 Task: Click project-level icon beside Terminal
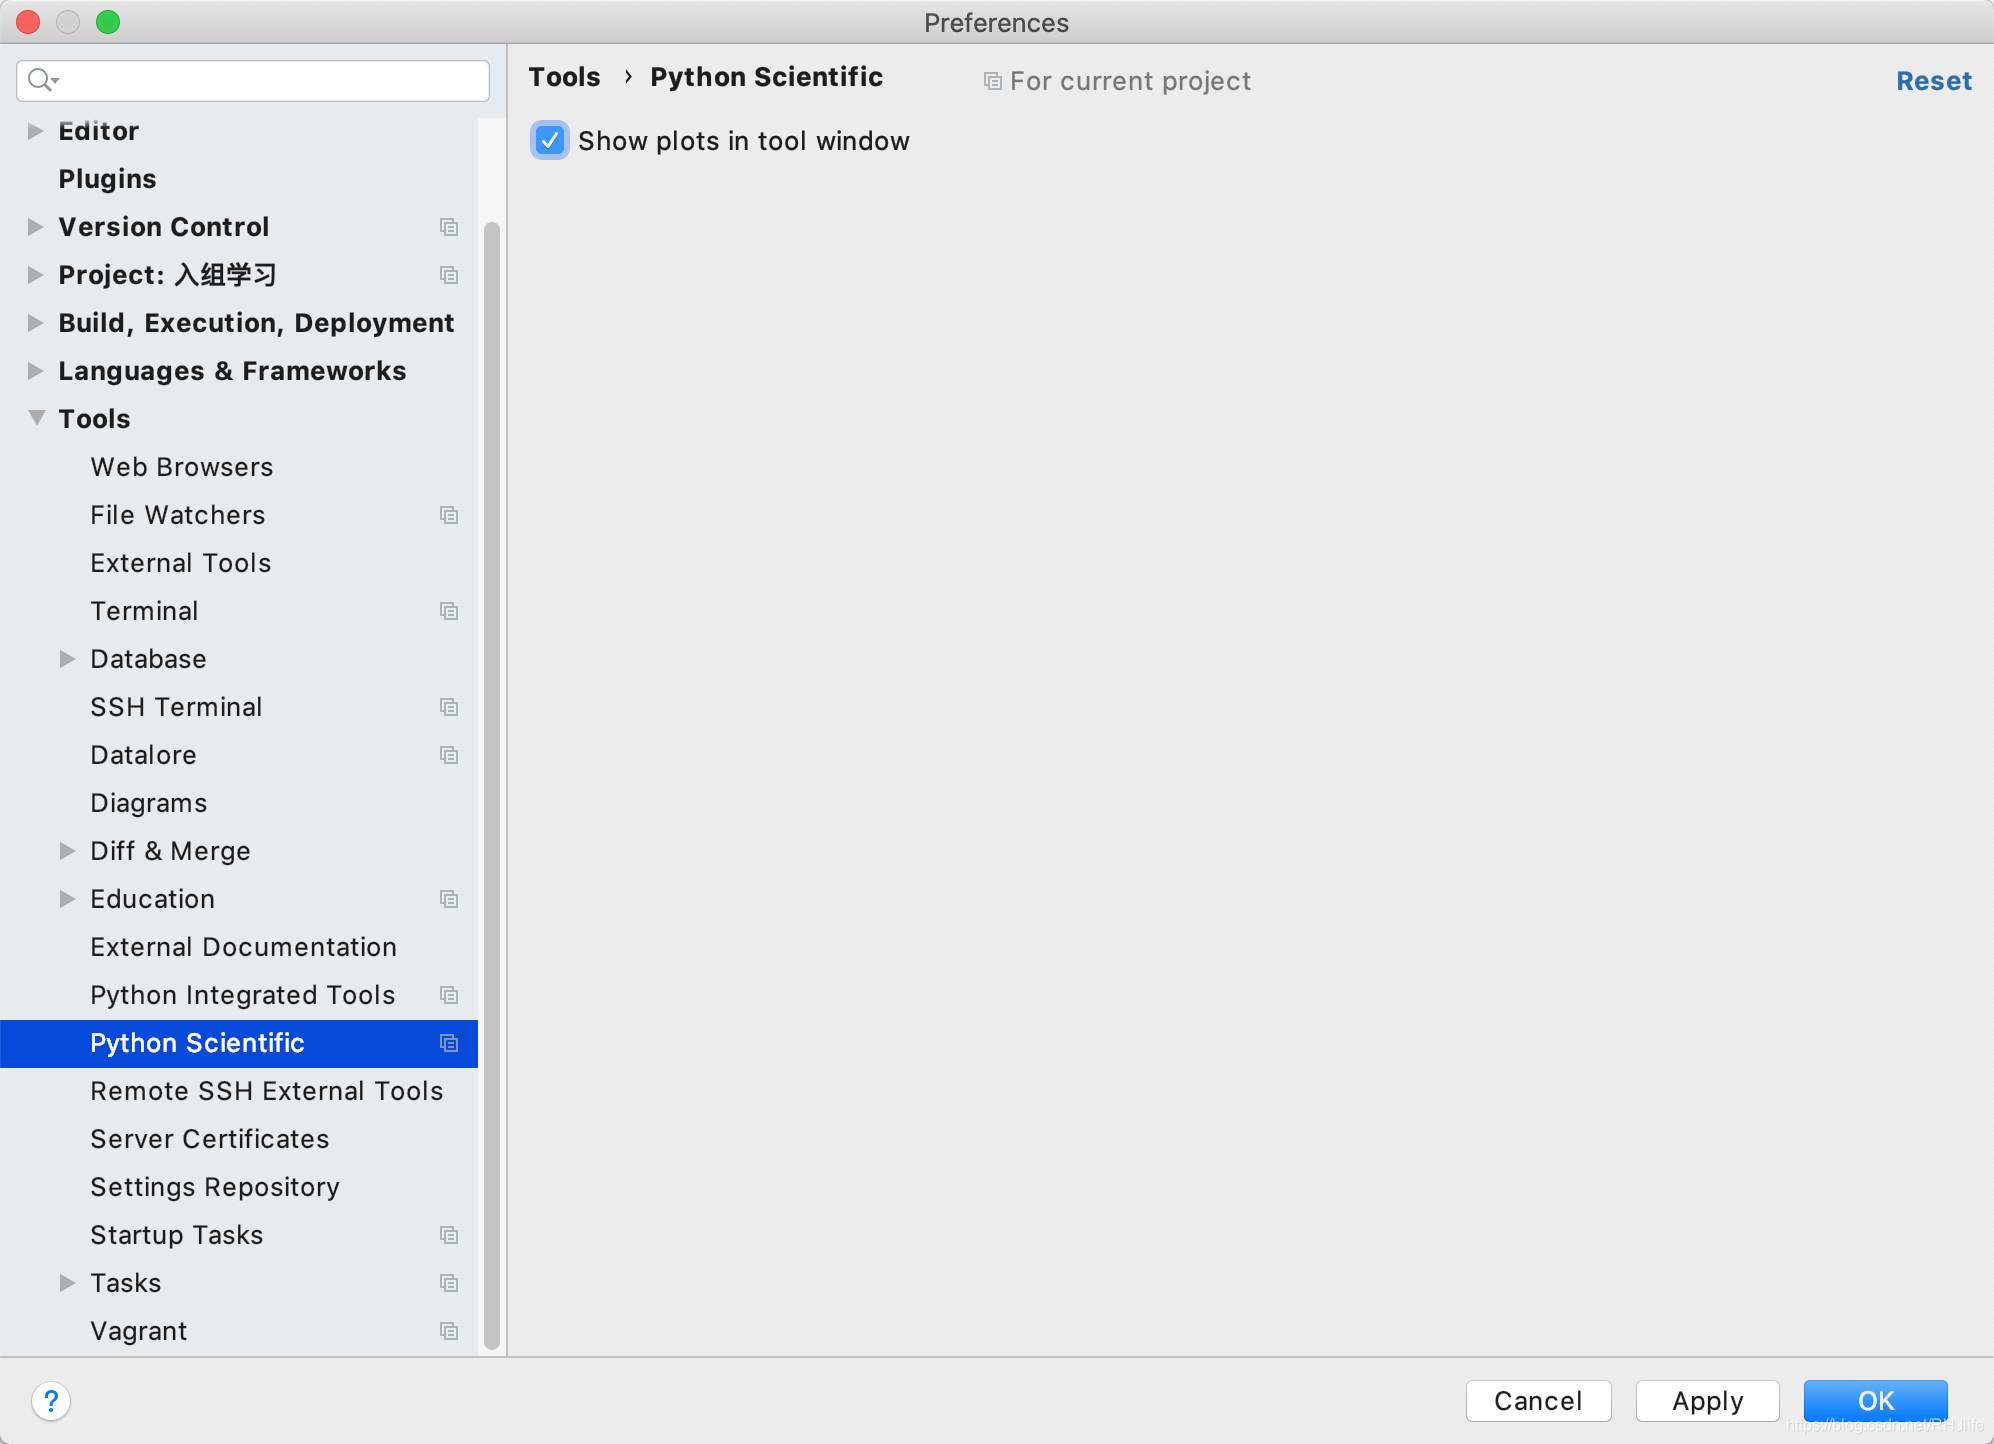pyautogui.click(x=449, y=611)
